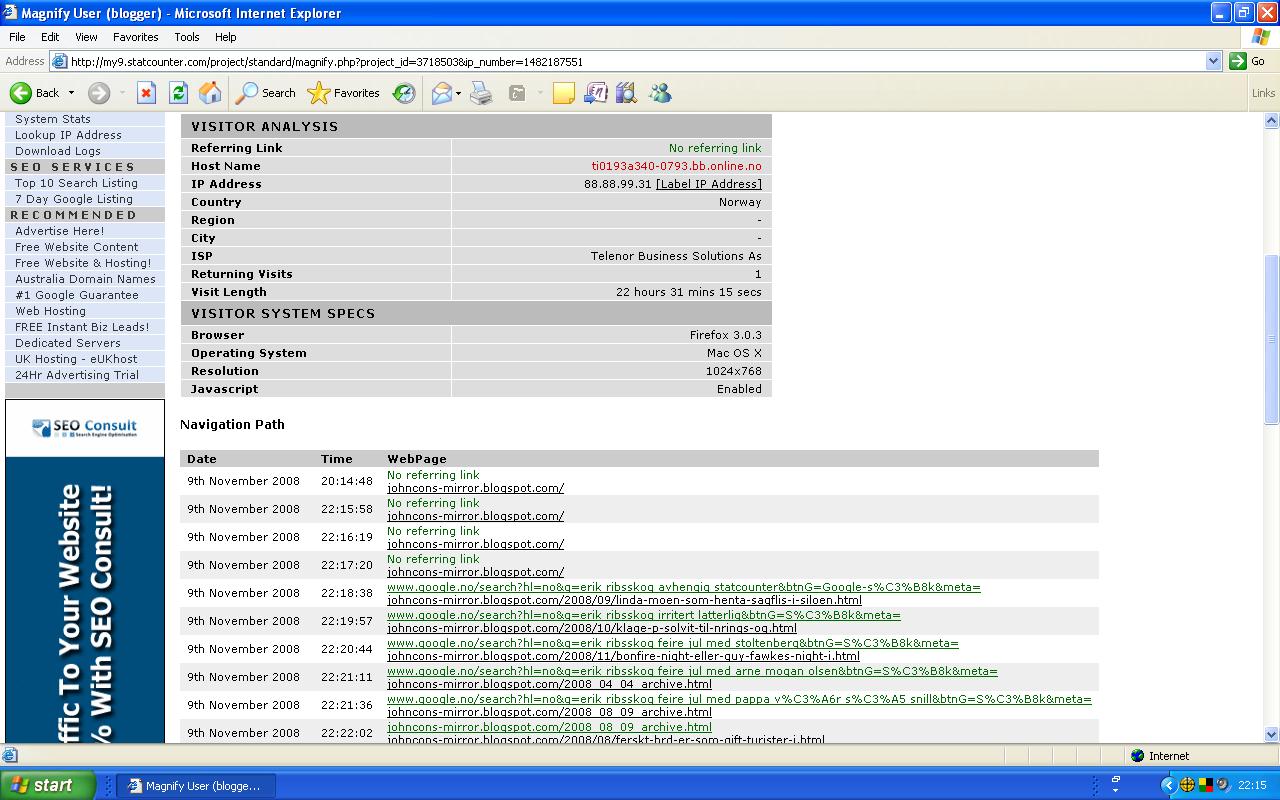Open the Free Website Content link
The height and width of the screenshot is (800, 1280).
pyautogui.click(x=77, y=247)
